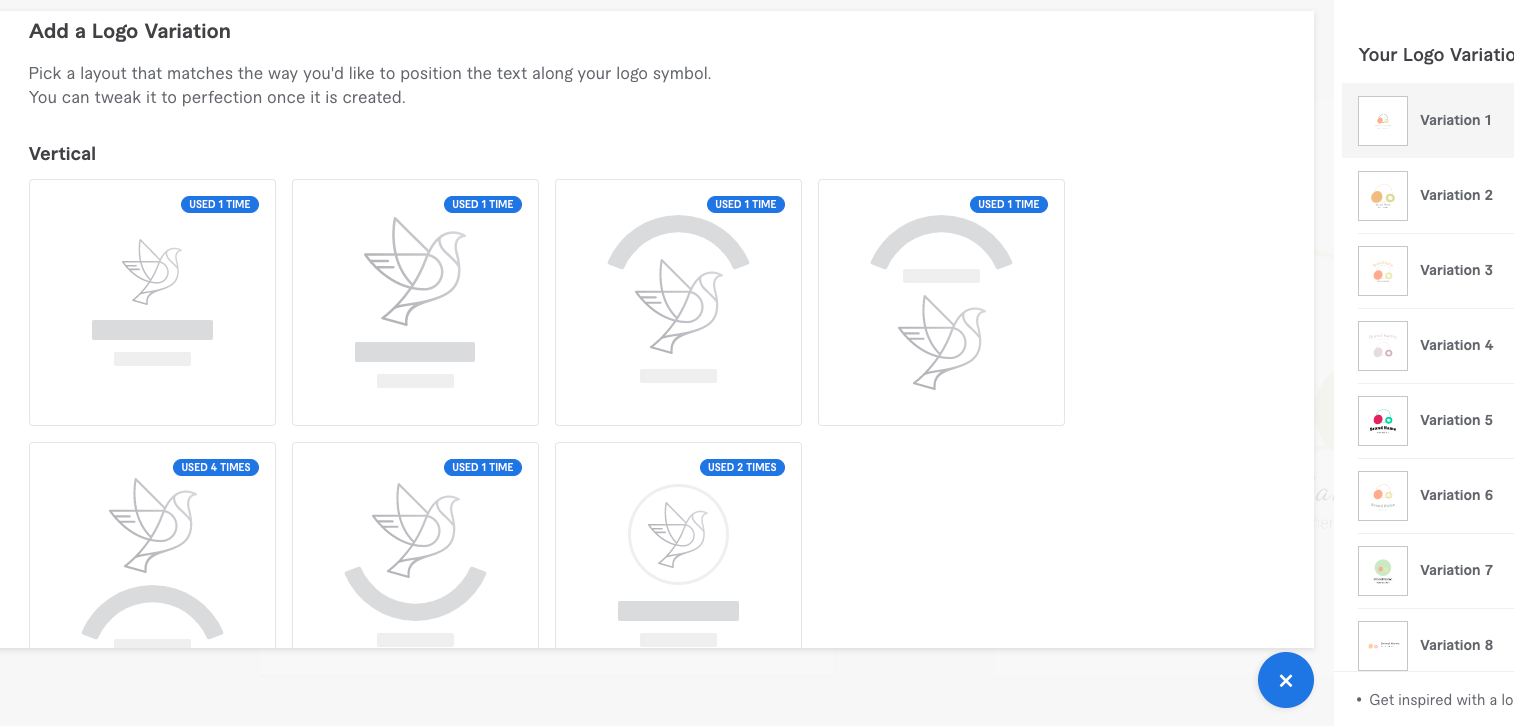
Task: Select Variation 7 green circle logo
Action: pos(1435,571)
